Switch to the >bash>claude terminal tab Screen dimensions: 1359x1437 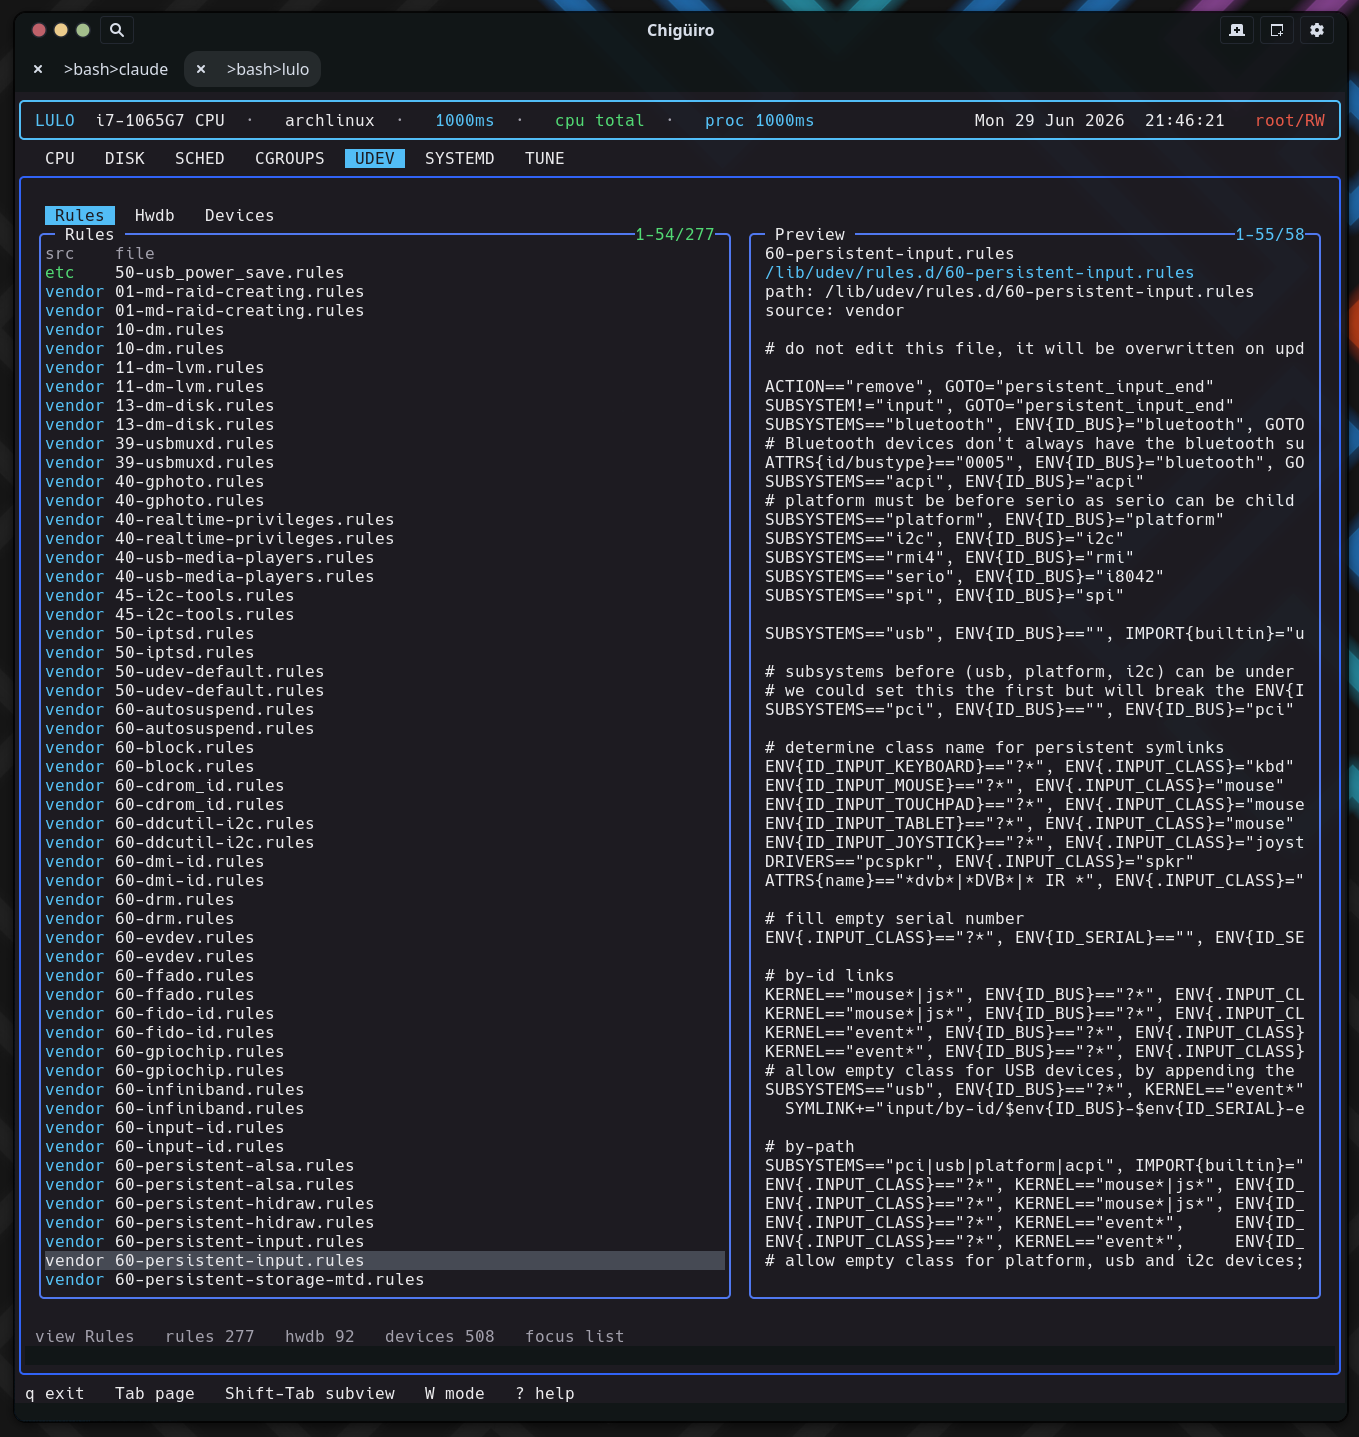pos(116,69)
